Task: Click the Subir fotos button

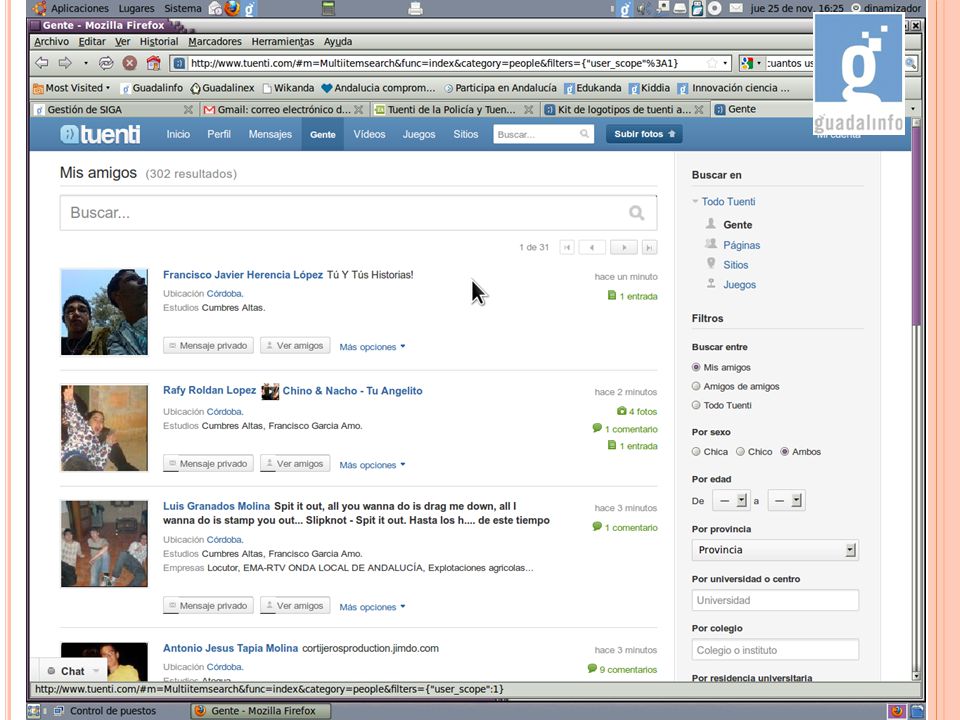Action: (644, 134)
